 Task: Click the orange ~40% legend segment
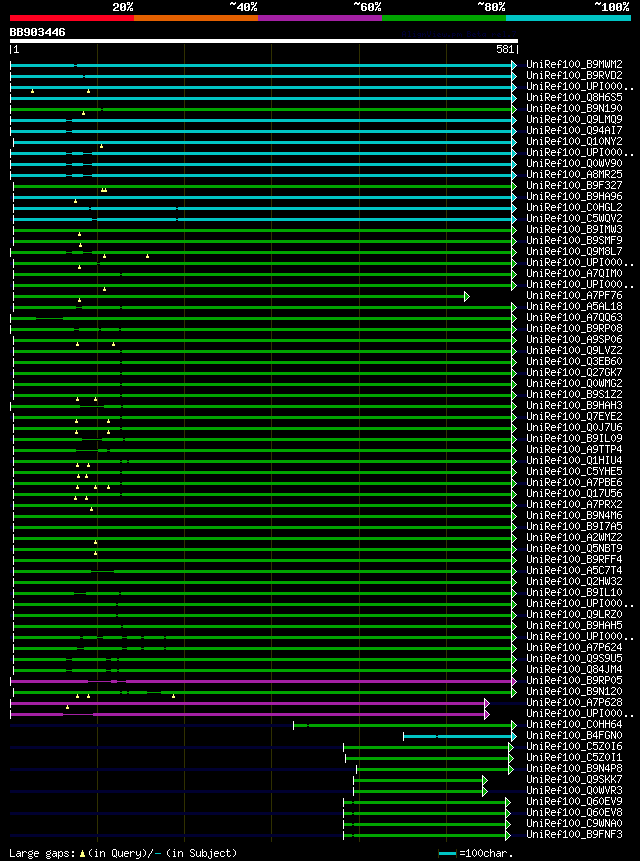[196, 18]
